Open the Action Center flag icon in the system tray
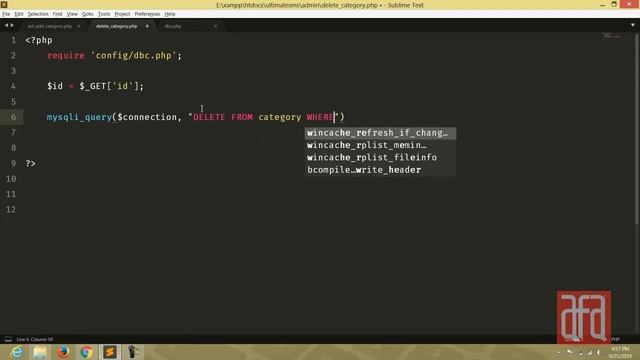The width and height of the screenshot is (640, 360). (570, 352)
